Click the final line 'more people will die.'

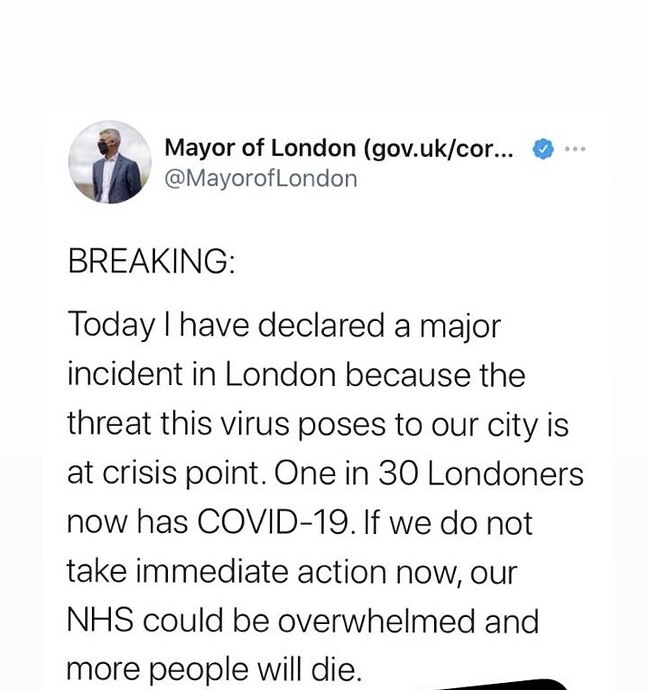pyautogui.click(x=214, y=670)
